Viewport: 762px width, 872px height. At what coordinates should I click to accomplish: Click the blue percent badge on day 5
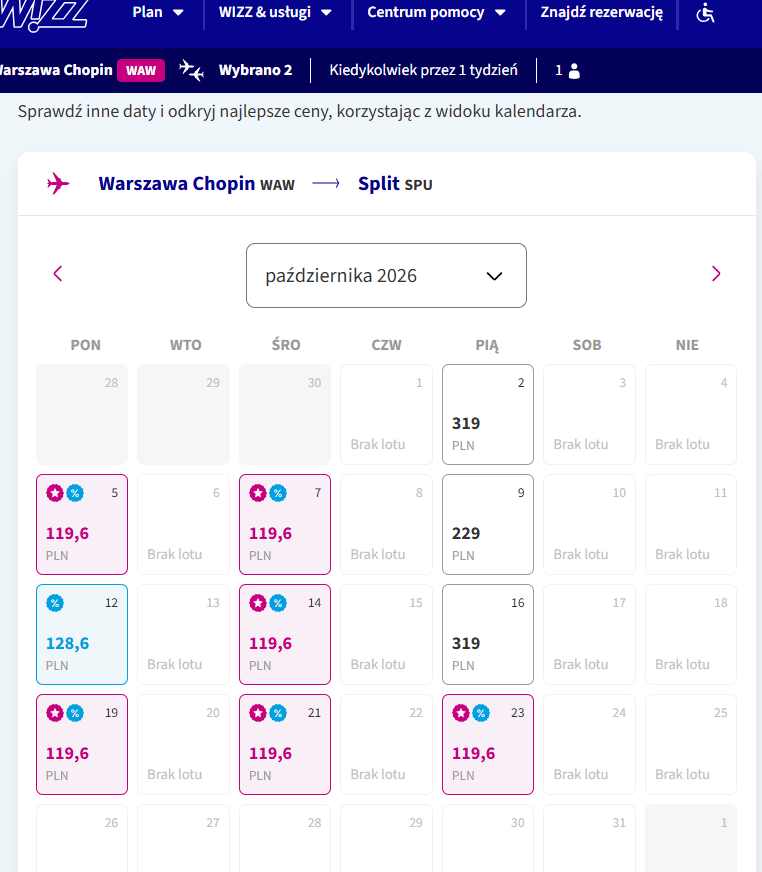point(75,493)
